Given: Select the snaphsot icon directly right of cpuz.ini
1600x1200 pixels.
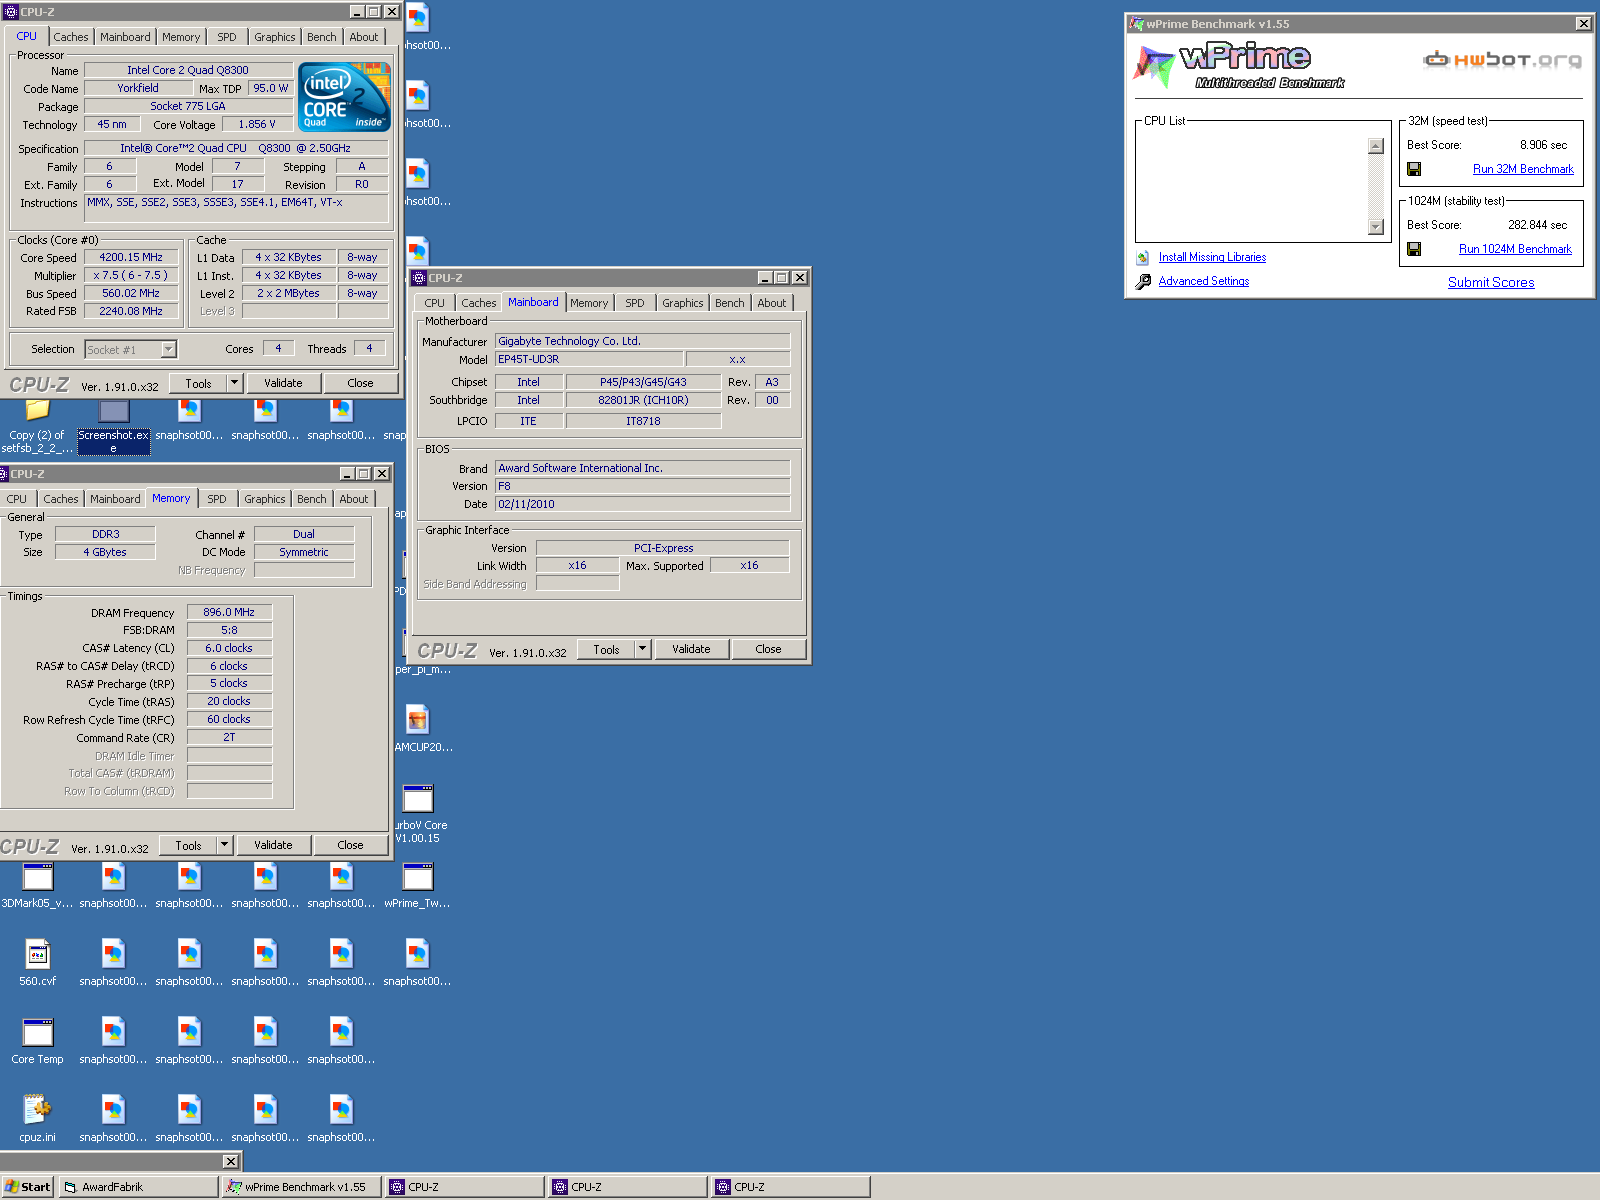Looking at the screenshot, I should tap(113, 1110).
